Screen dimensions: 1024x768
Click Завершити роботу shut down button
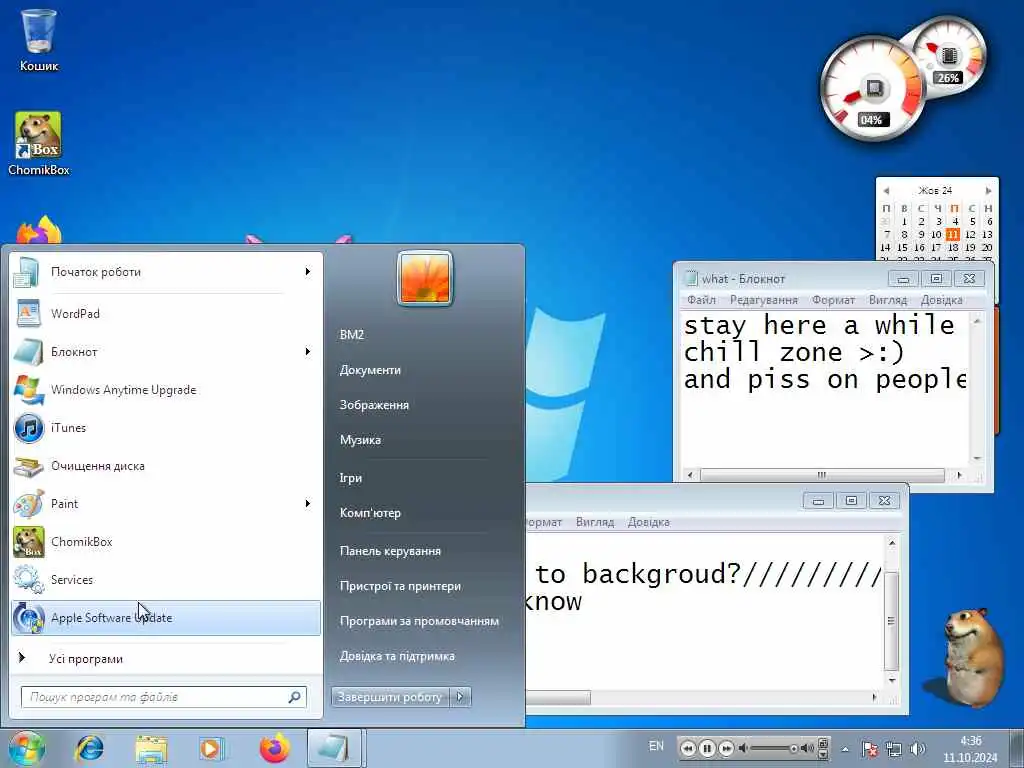390,697
